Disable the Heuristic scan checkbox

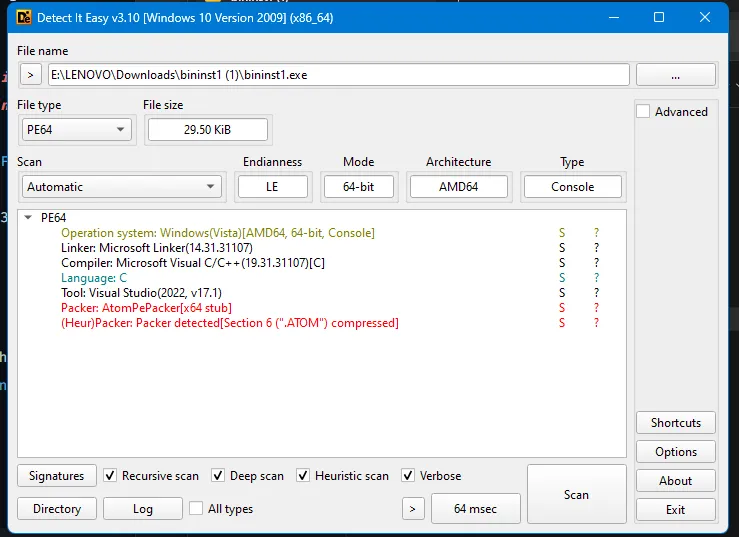(x=303, y=475)
